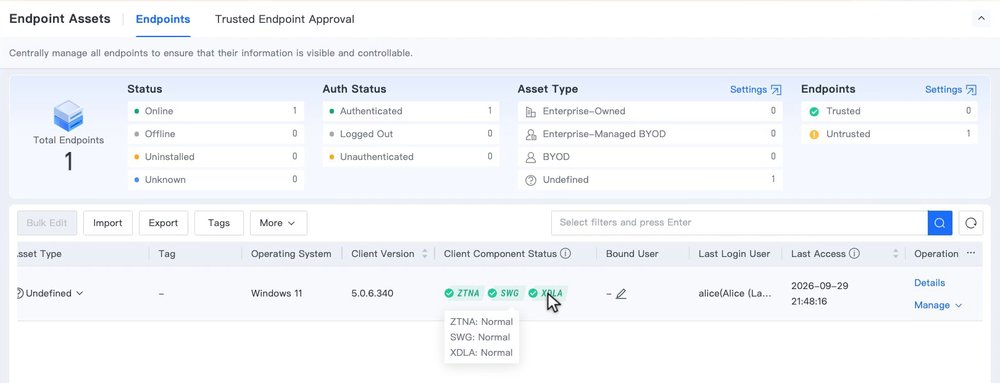Focus the Select filters search field
1000x383 pixels.
[739, 222]
